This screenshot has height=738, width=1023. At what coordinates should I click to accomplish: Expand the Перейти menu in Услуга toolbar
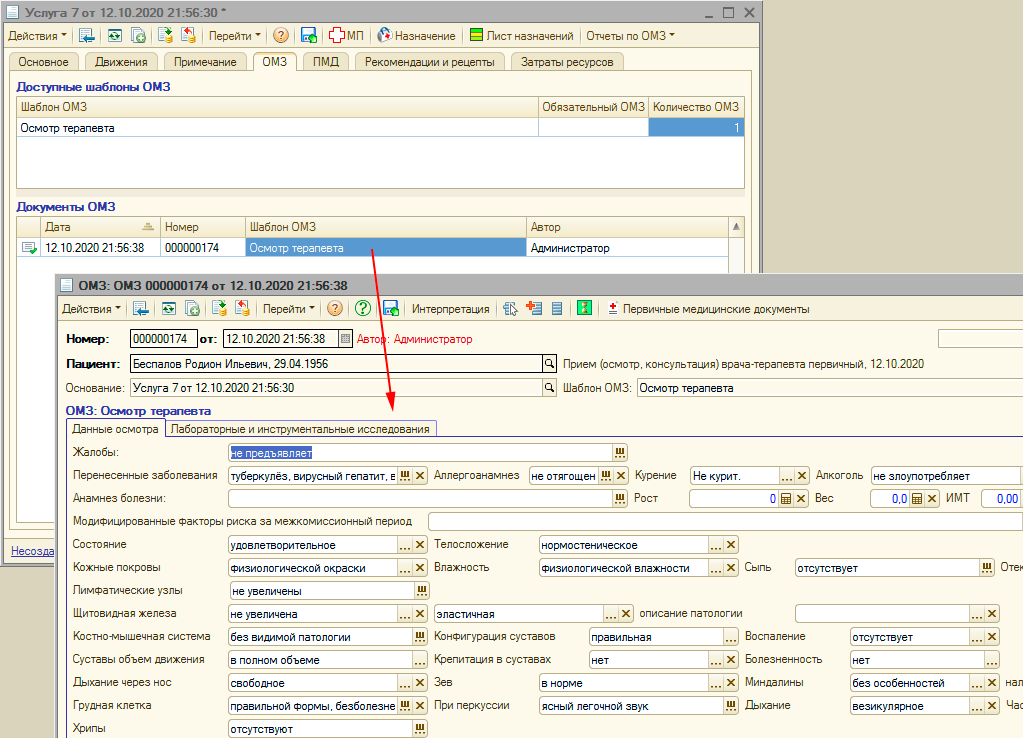[x=235, y=35]
